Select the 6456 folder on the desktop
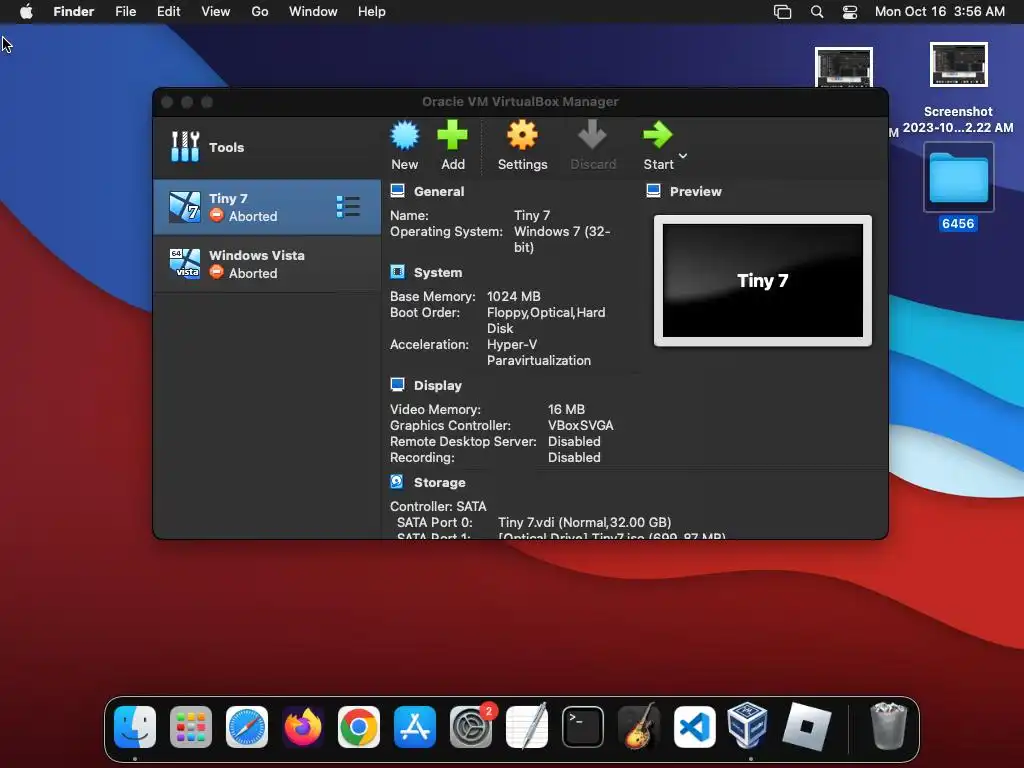 tap(958, 187)
